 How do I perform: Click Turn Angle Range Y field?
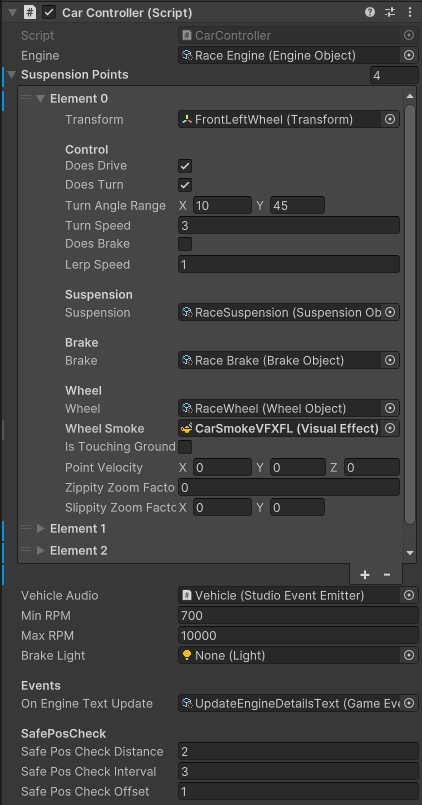coord(297,206)
